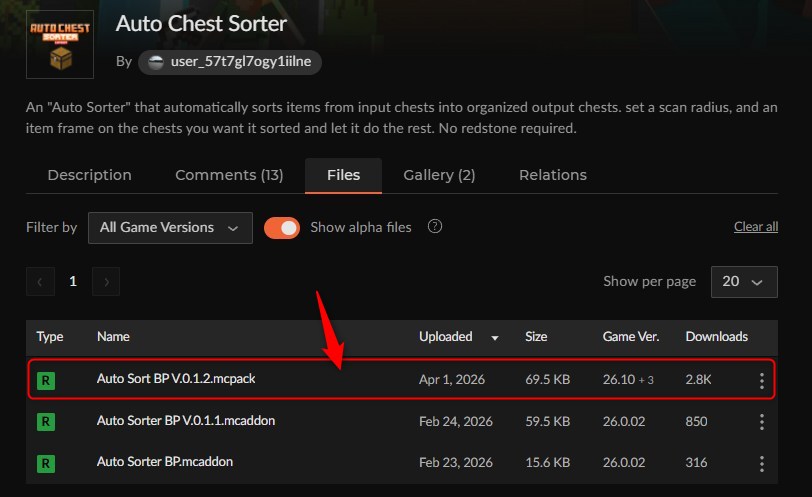Open author profile user_57t7gl7ogy1iilne

point(230,62)
